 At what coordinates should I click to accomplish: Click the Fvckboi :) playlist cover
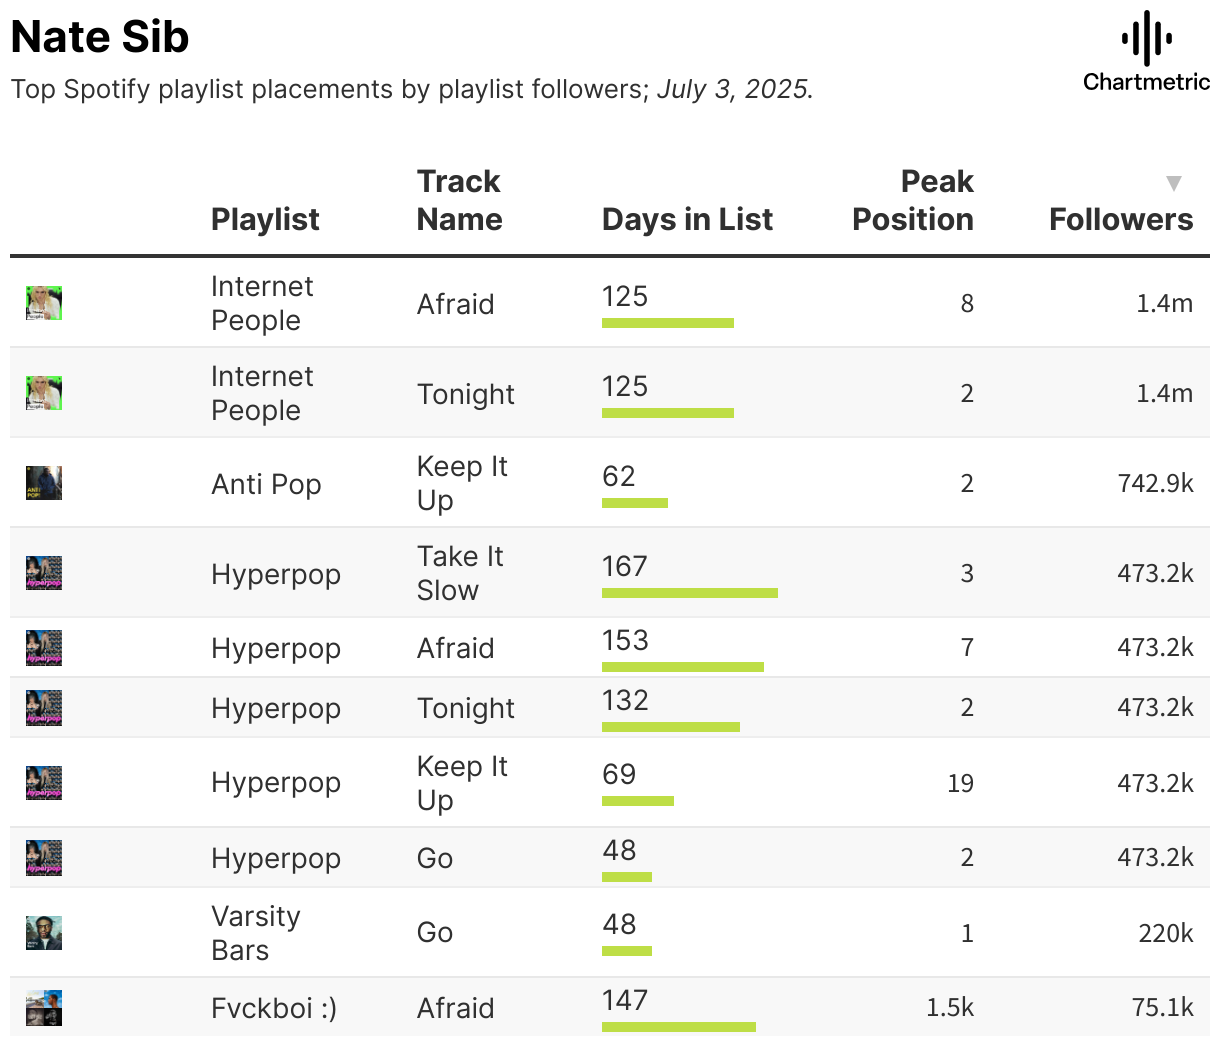pos(44,1007)
